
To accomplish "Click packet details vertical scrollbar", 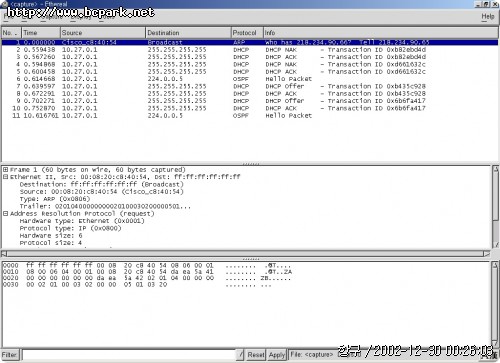I will (495, 207).
